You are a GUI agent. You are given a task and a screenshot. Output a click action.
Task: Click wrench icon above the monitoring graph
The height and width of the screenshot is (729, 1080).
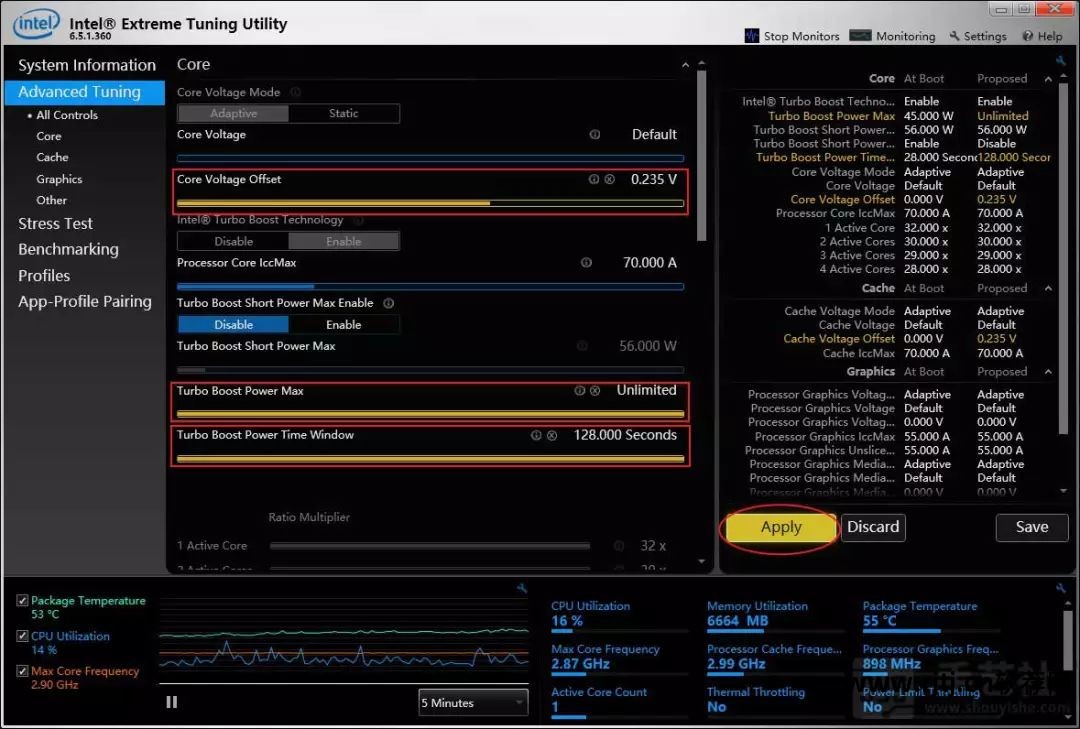(x=521, y=588)
